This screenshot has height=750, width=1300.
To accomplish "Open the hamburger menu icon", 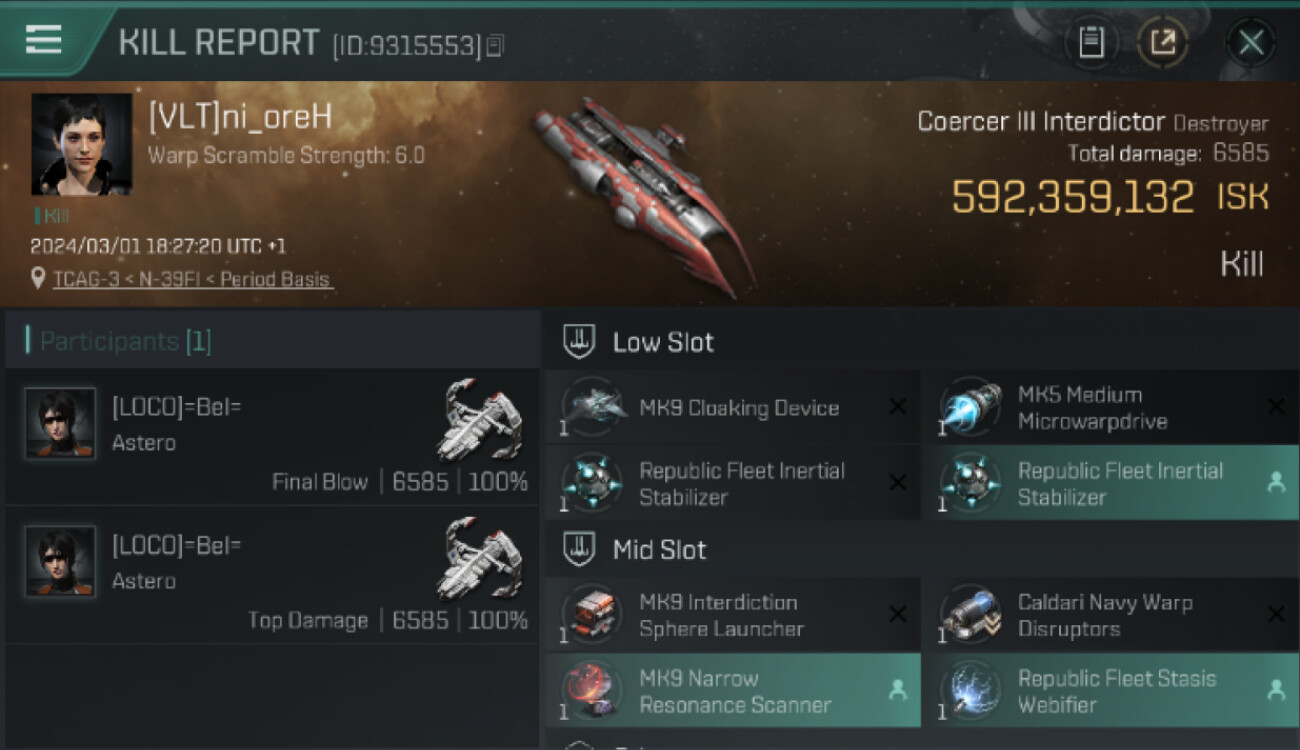I will [44, 39].
